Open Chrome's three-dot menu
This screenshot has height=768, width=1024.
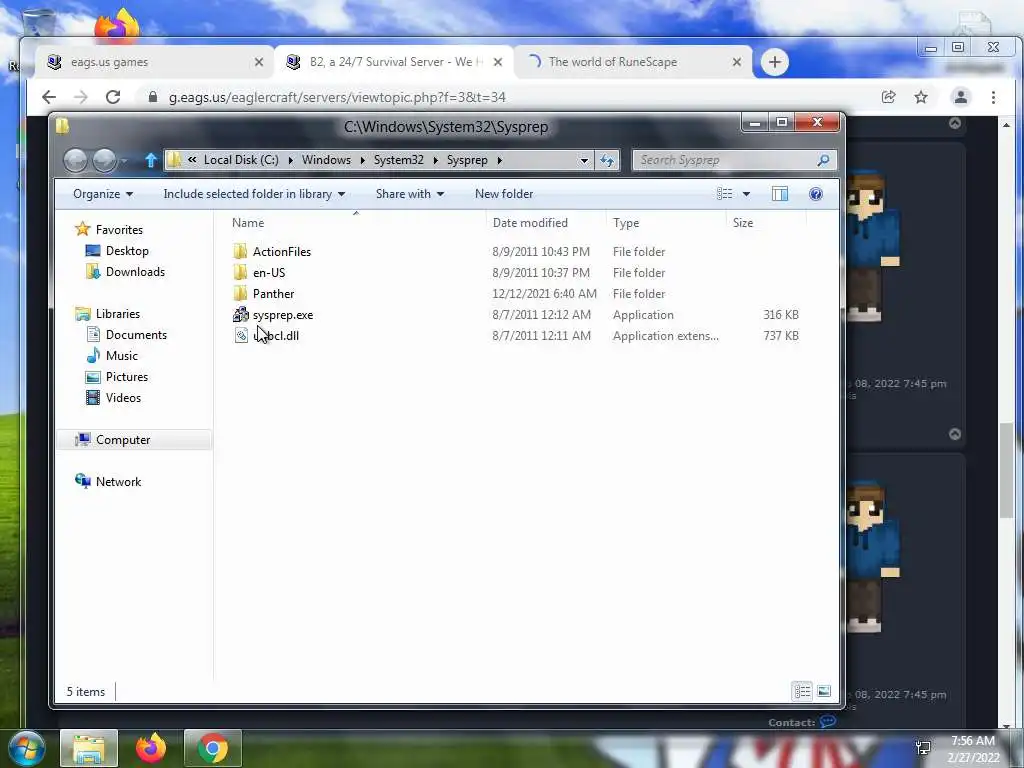tap(993, 97)
